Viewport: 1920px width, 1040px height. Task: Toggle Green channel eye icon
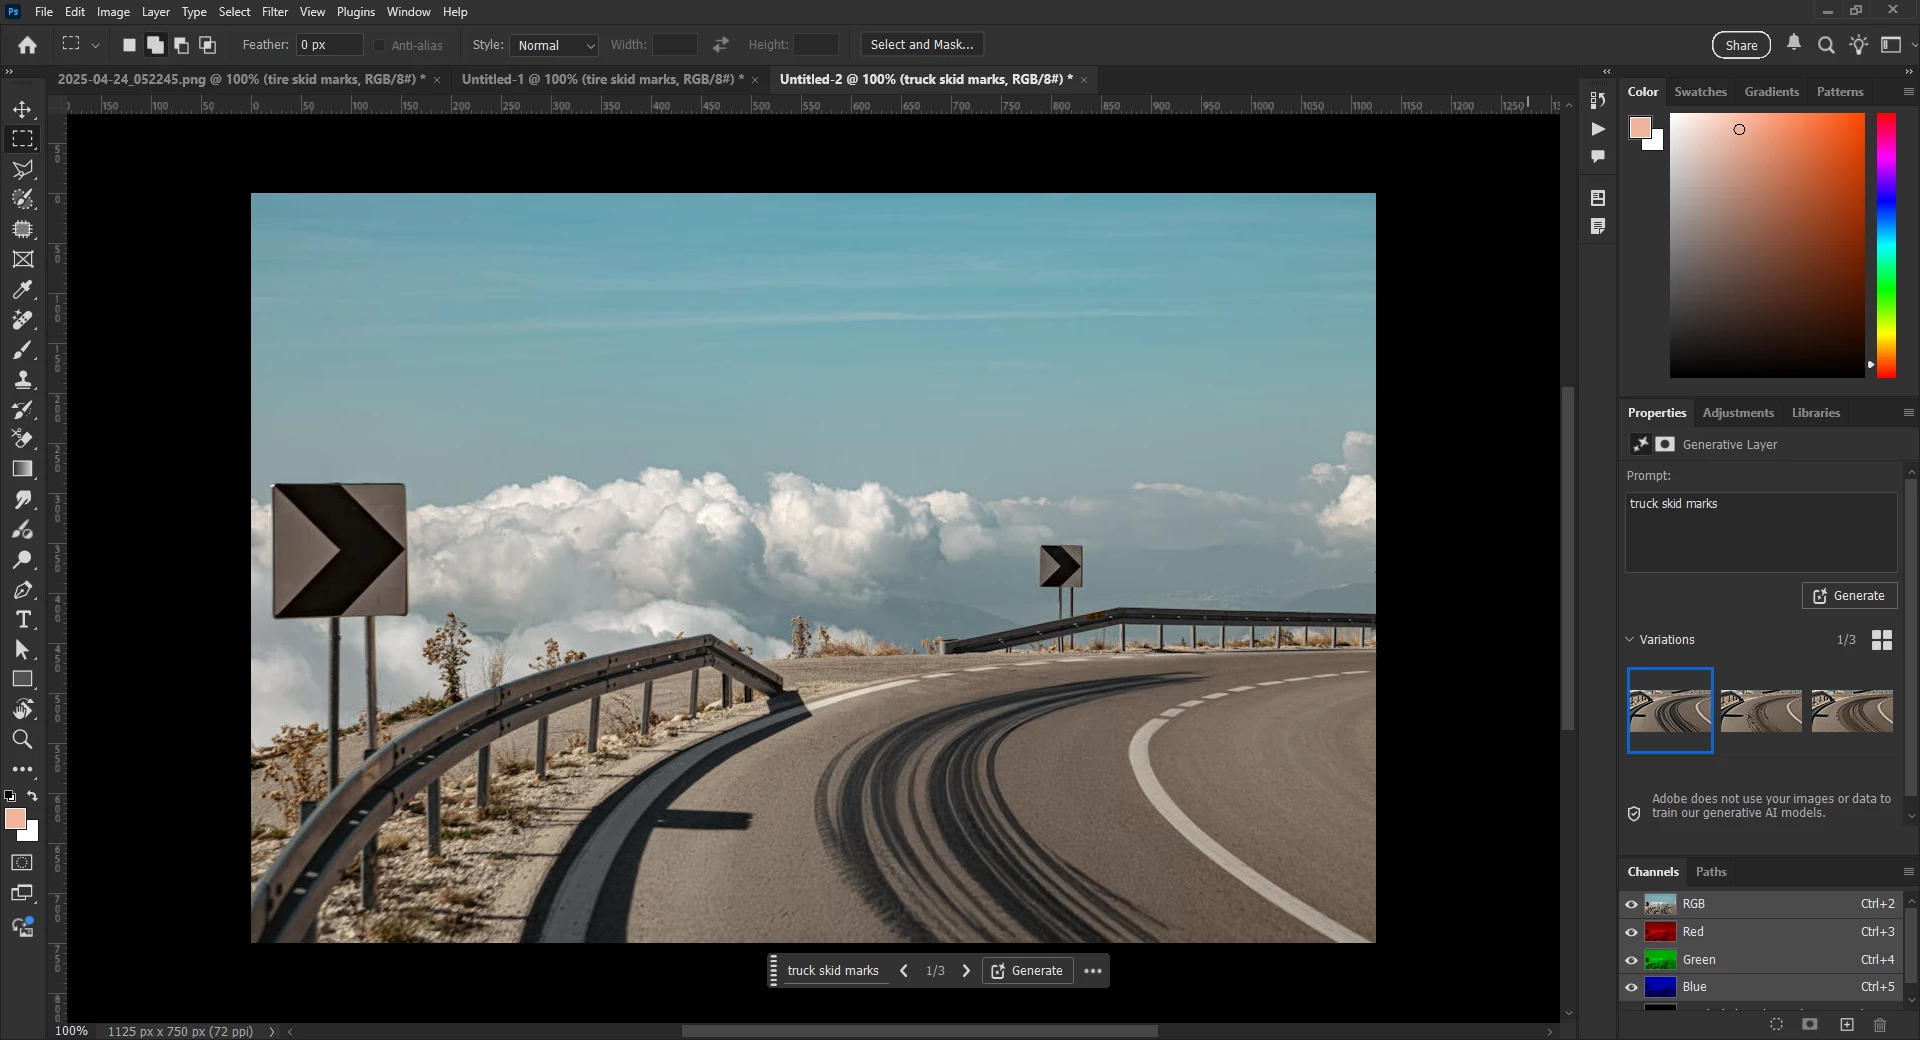[x=1631, y=960]
